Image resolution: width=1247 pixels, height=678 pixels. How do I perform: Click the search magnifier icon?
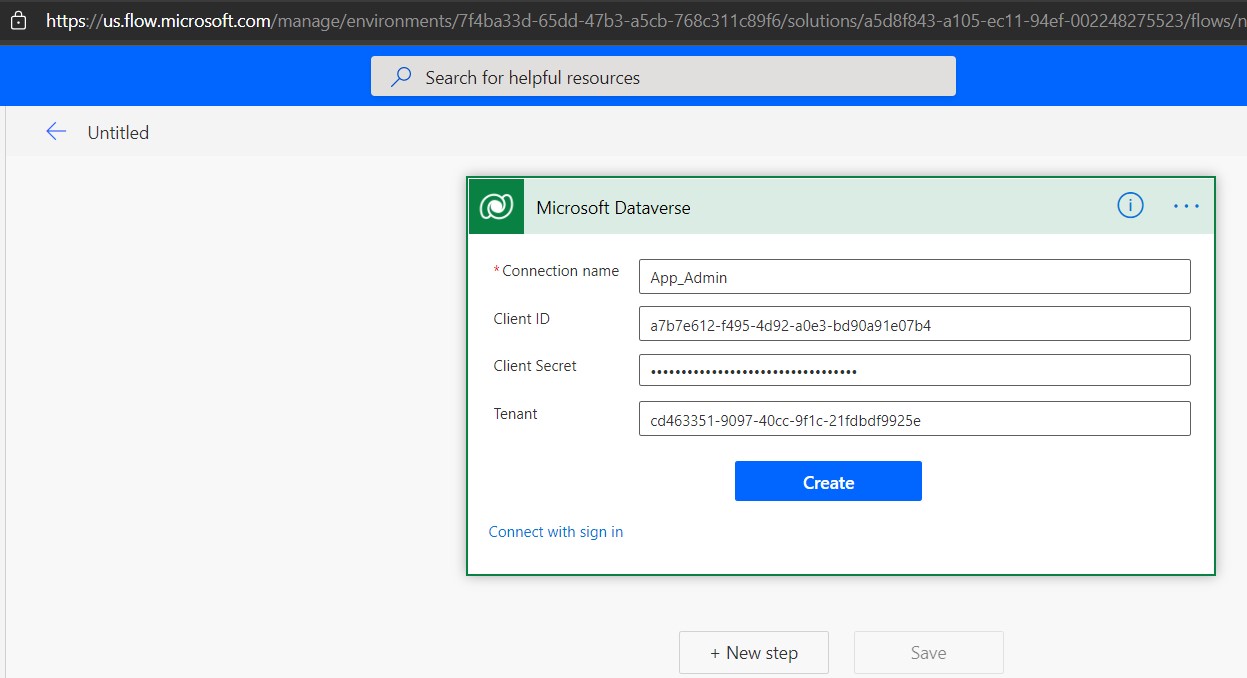[x=401, y=77]
